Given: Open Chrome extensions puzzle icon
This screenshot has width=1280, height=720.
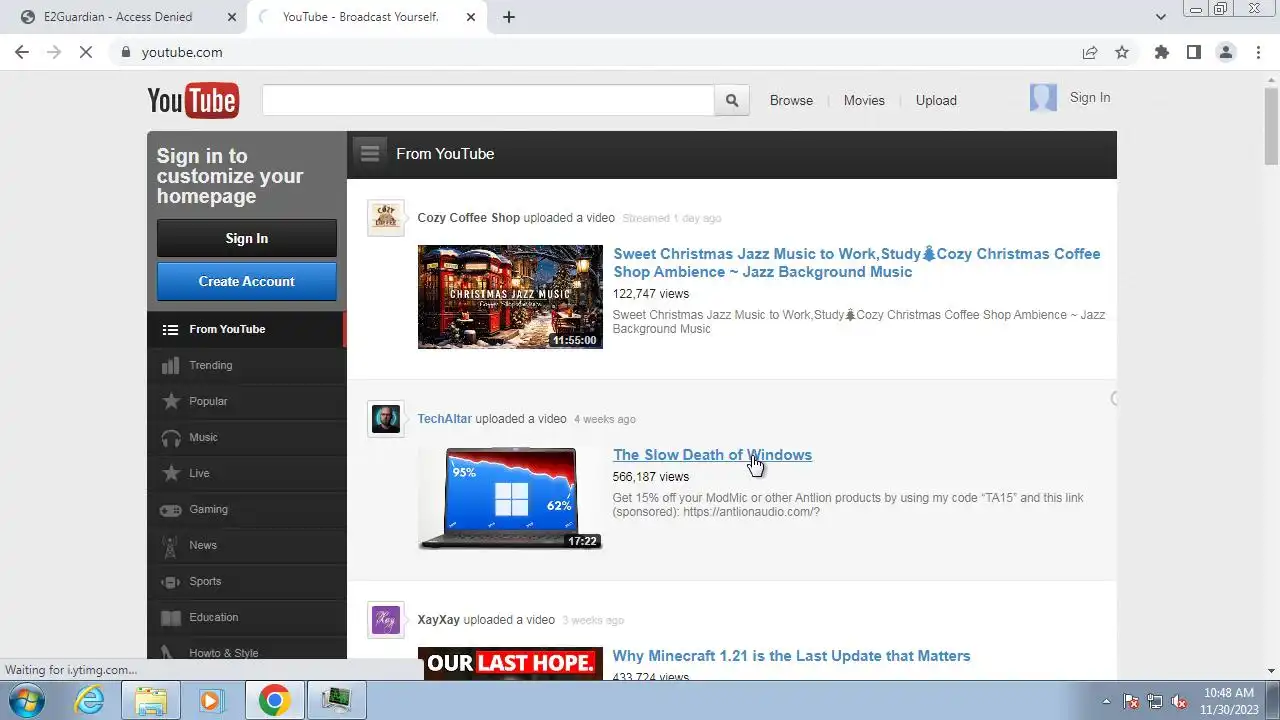Looking at the screenshot, I should [1161, 52].
